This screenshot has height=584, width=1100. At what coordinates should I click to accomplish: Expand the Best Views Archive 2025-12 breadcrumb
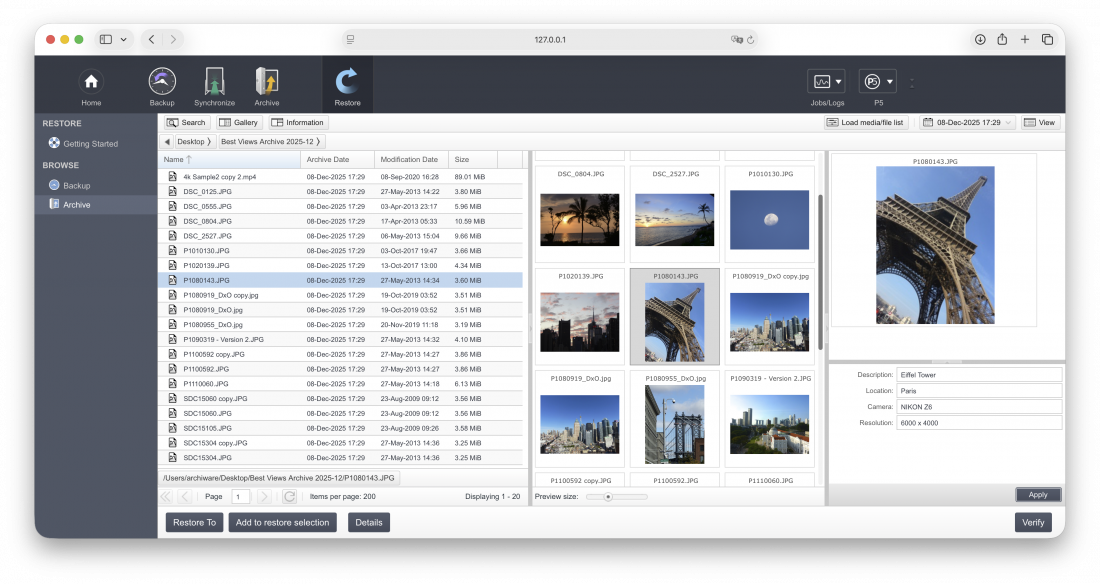click(x=271, y=142)
